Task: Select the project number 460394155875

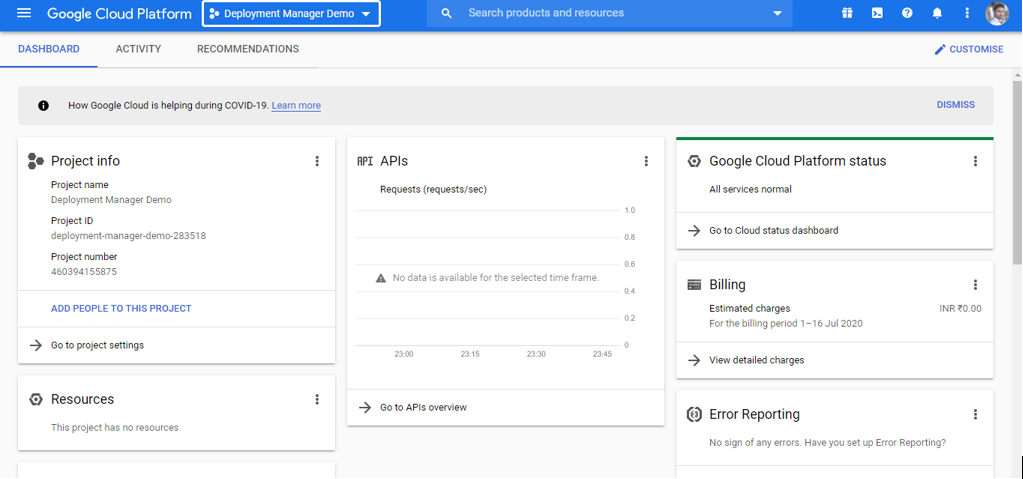Action: (84, 271)
